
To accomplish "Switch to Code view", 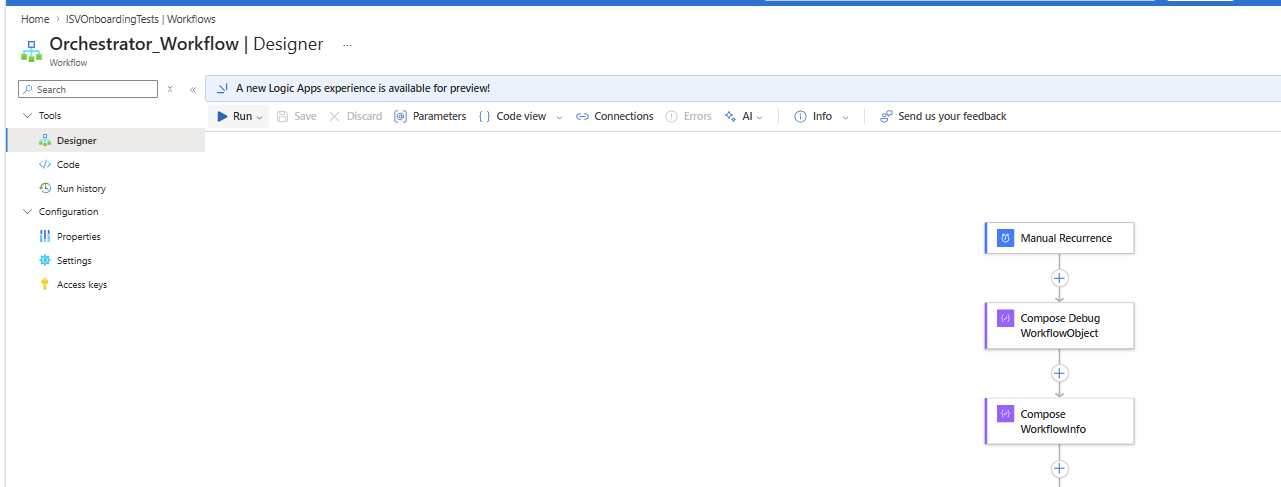I will click(x=512, y=117).
